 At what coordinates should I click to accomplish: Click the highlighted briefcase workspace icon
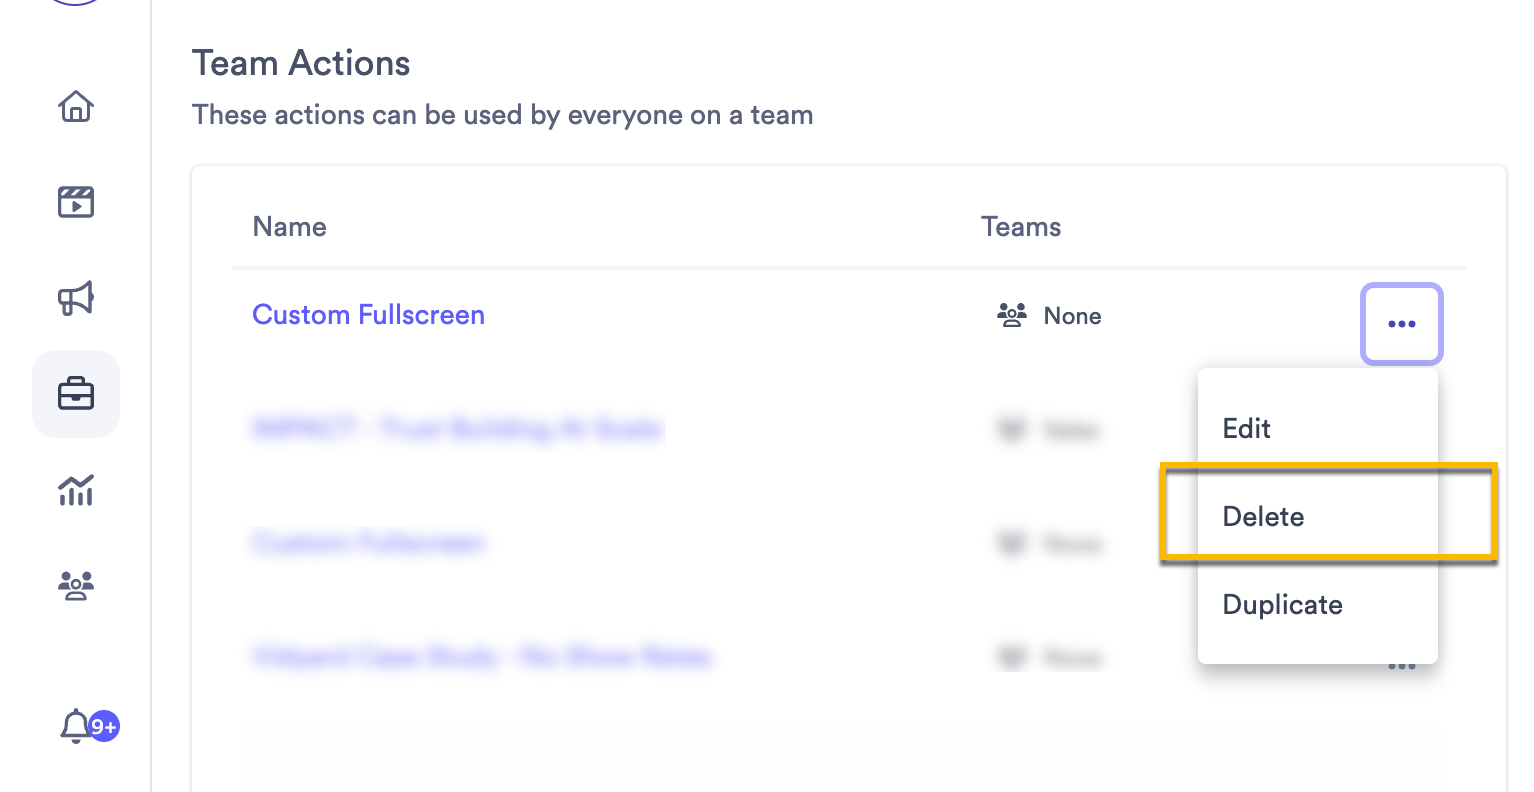(x=76, y=393)
